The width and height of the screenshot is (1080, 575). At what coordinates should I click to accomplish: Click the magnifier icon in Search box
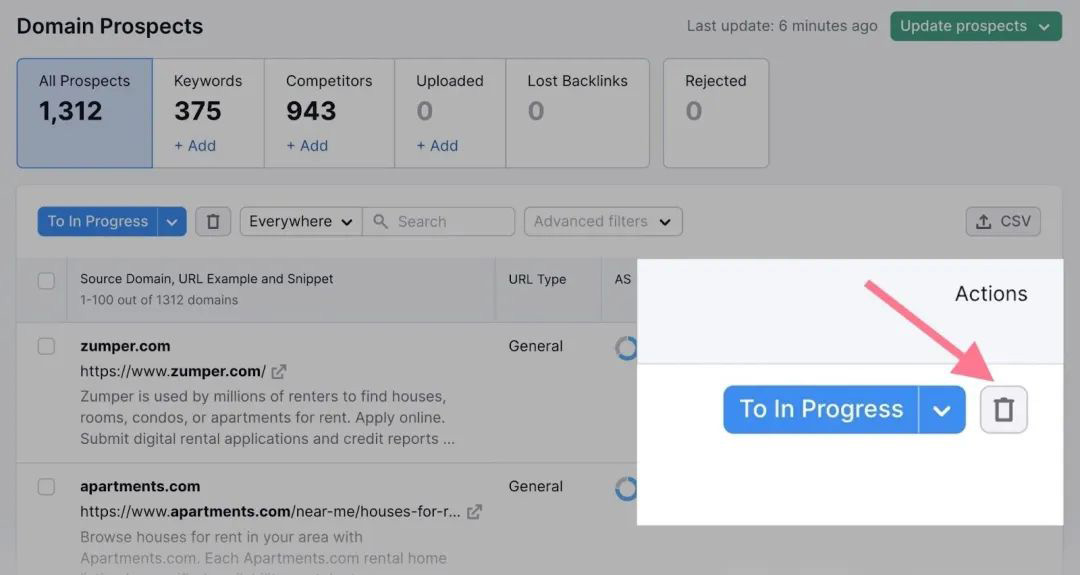pyautogui.click(x=380, y=222)
